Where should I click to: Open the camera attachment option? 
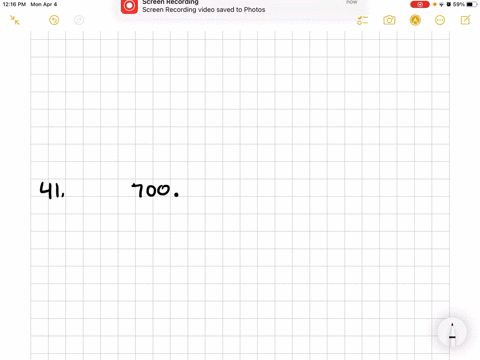(389, 20)
